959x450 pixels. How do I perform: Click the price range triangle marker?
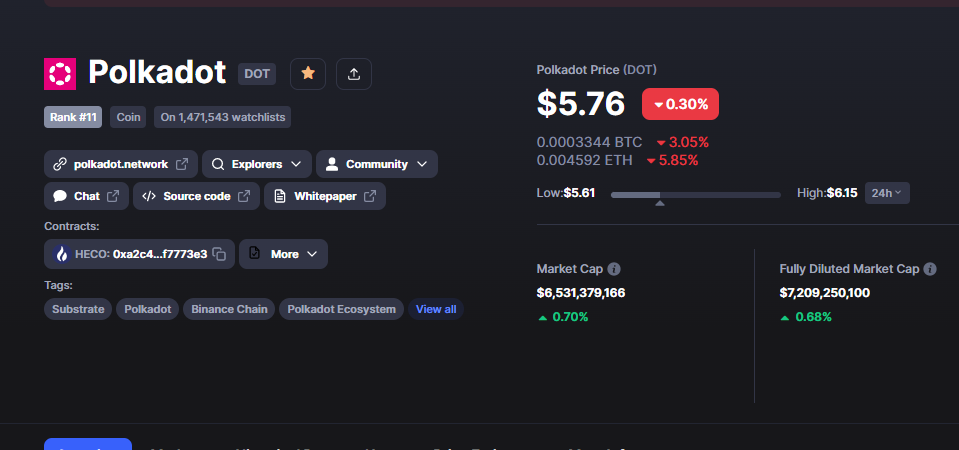[660, 203]
